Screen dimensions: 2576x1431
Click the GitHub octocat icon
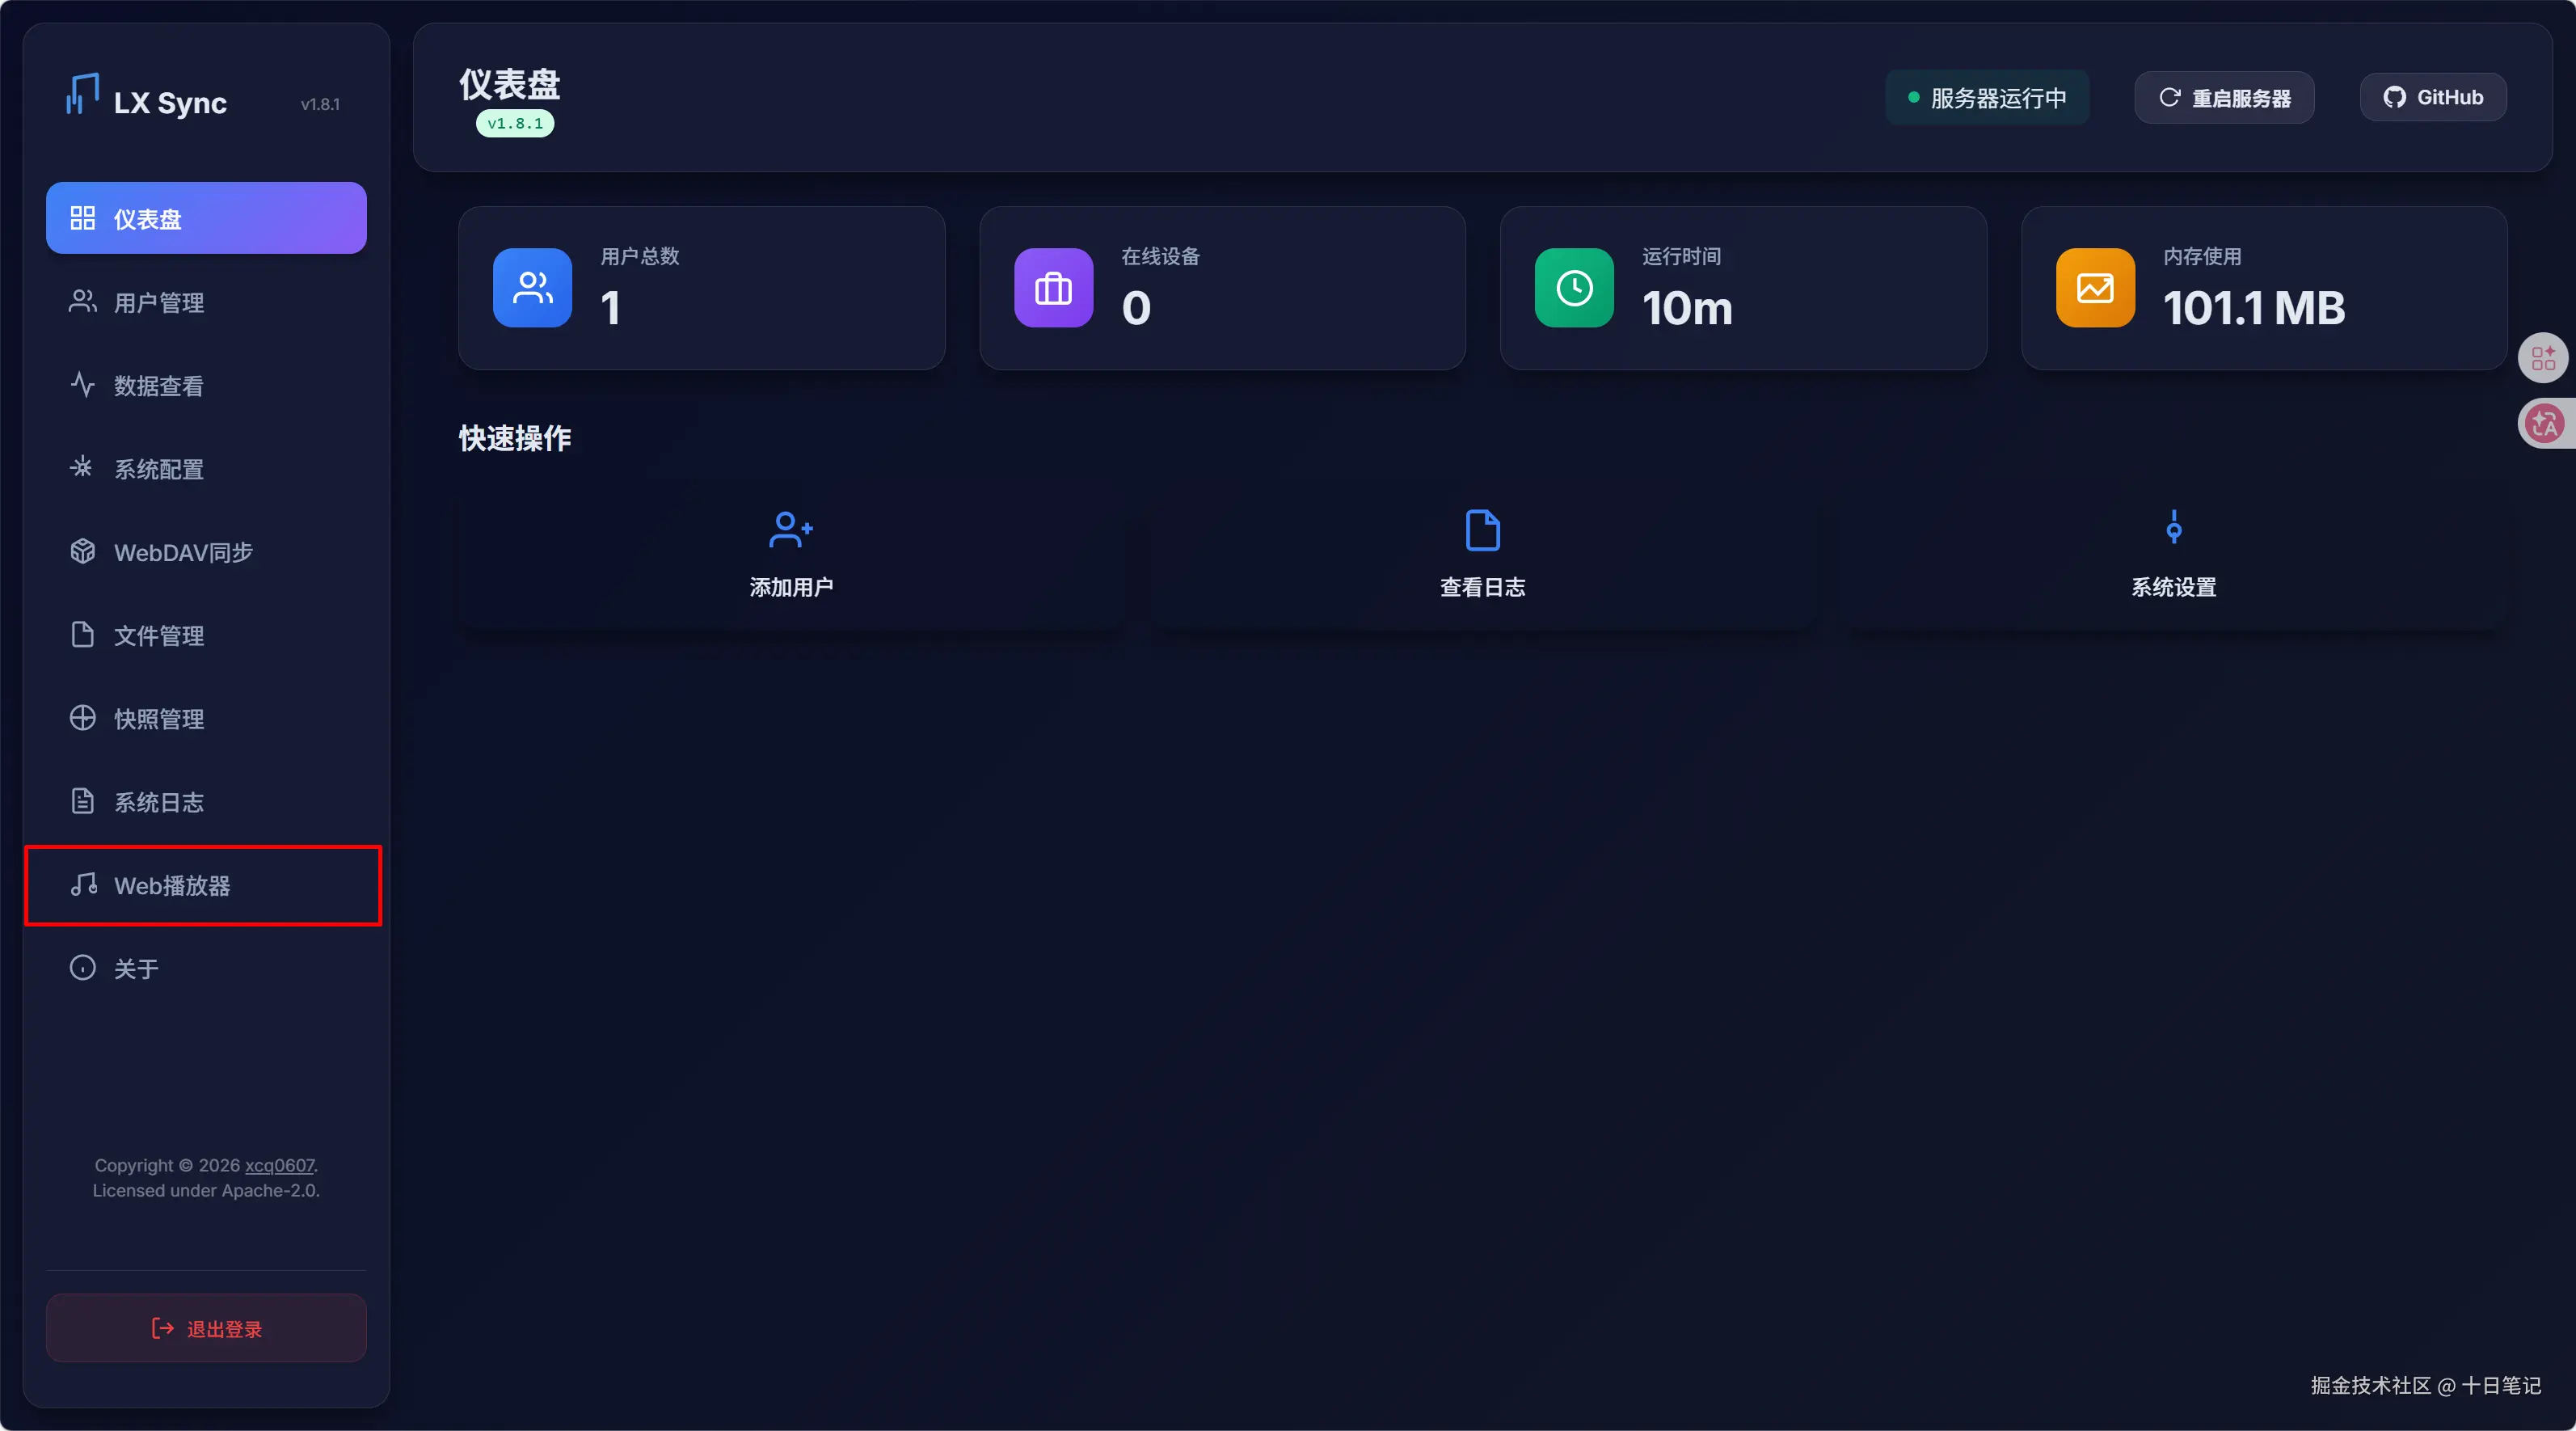(x=2394, y=97)
